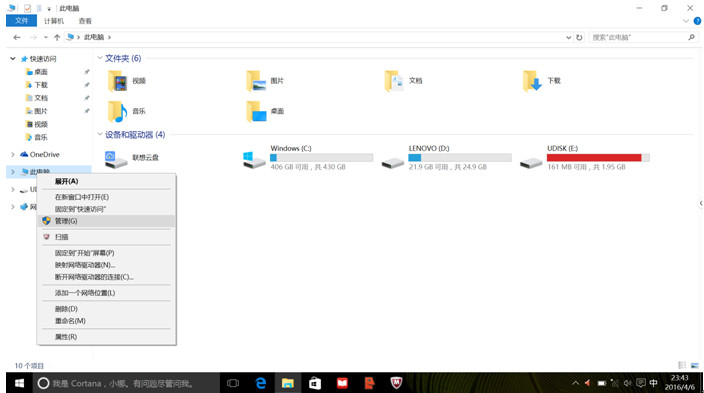Switch to details view icon in status bar
The width and height of the screenshot is (704, 393).
tap(682, 365)
